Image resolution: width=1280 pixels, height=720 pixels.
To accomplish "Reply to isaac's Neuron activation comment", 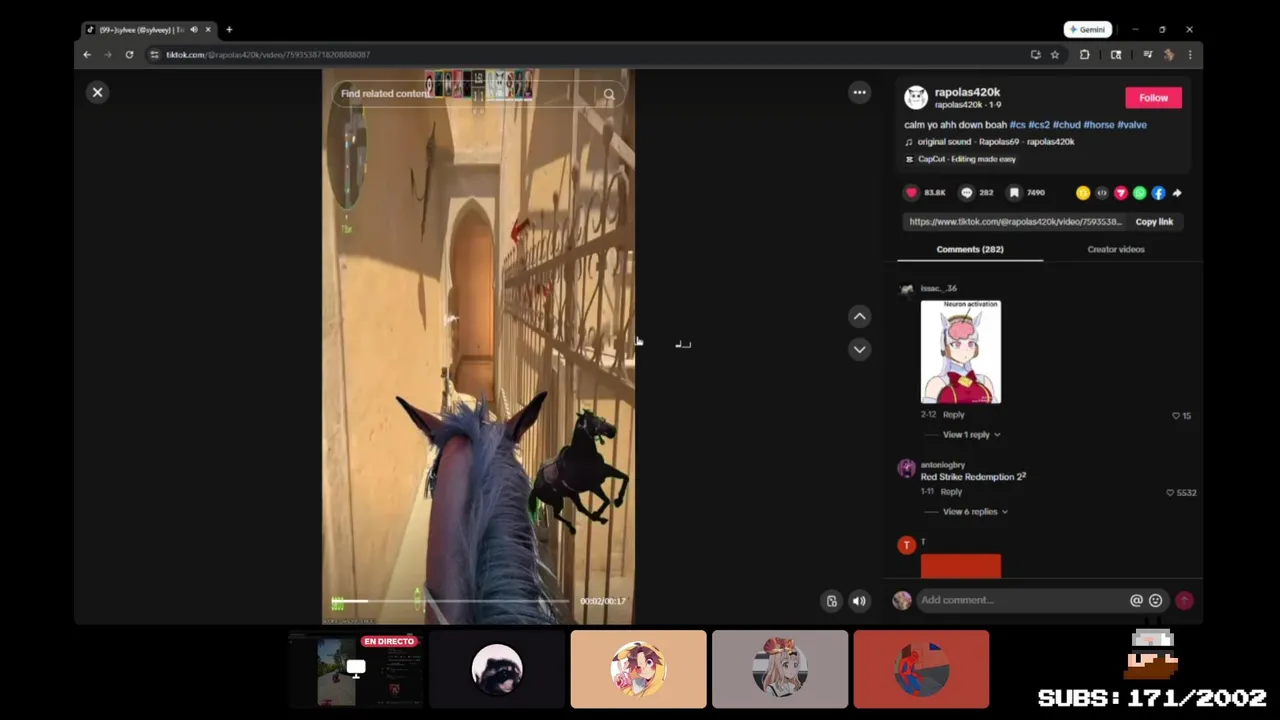I will (954, 415).
